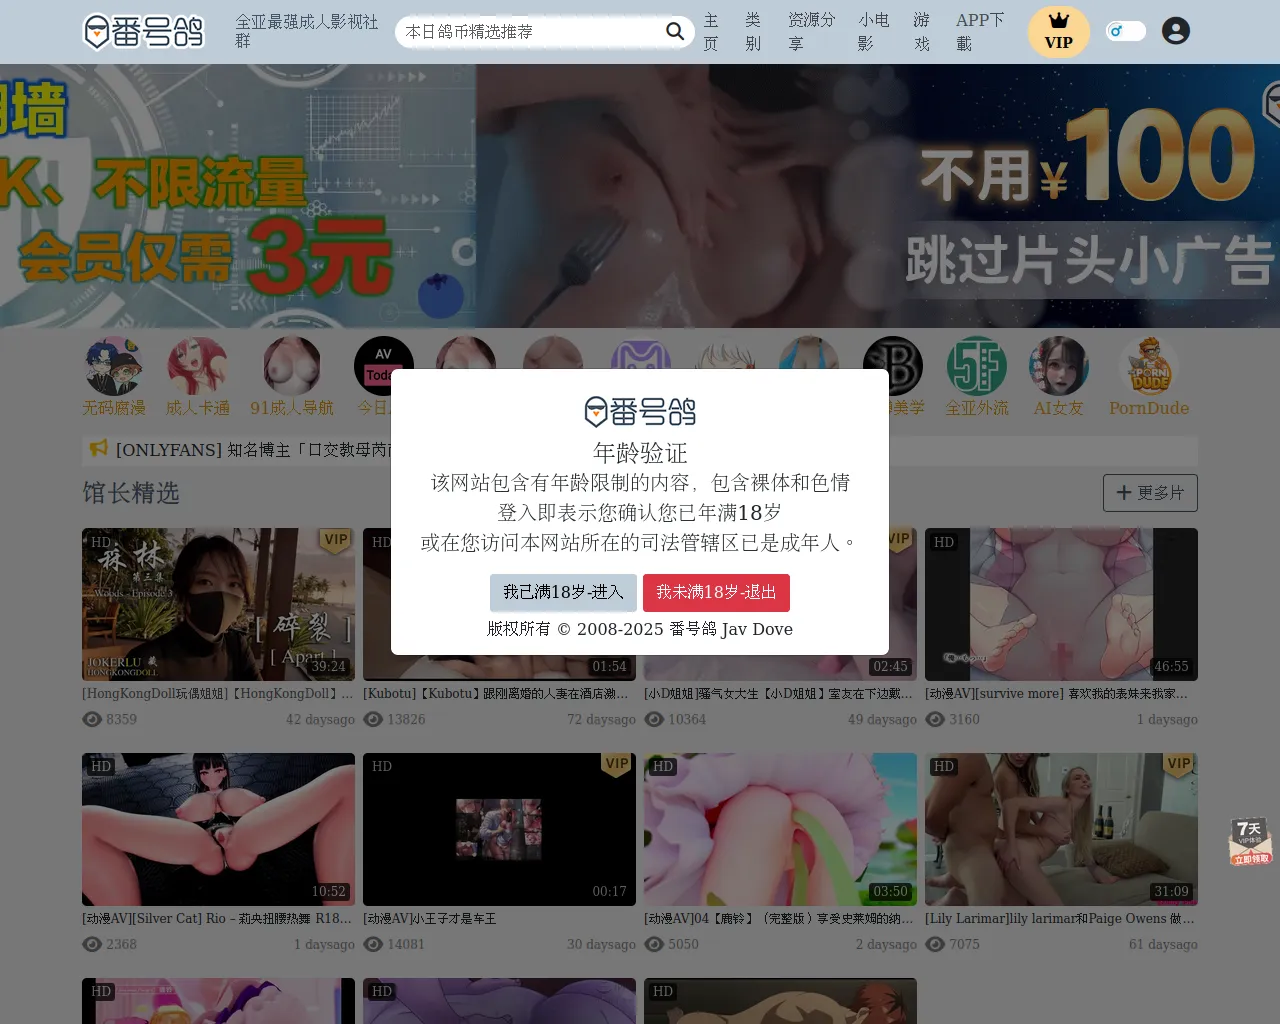Click the eye icon beside 13826 views
Viewport: 1280px width, 1024px height.
[373, 719]
